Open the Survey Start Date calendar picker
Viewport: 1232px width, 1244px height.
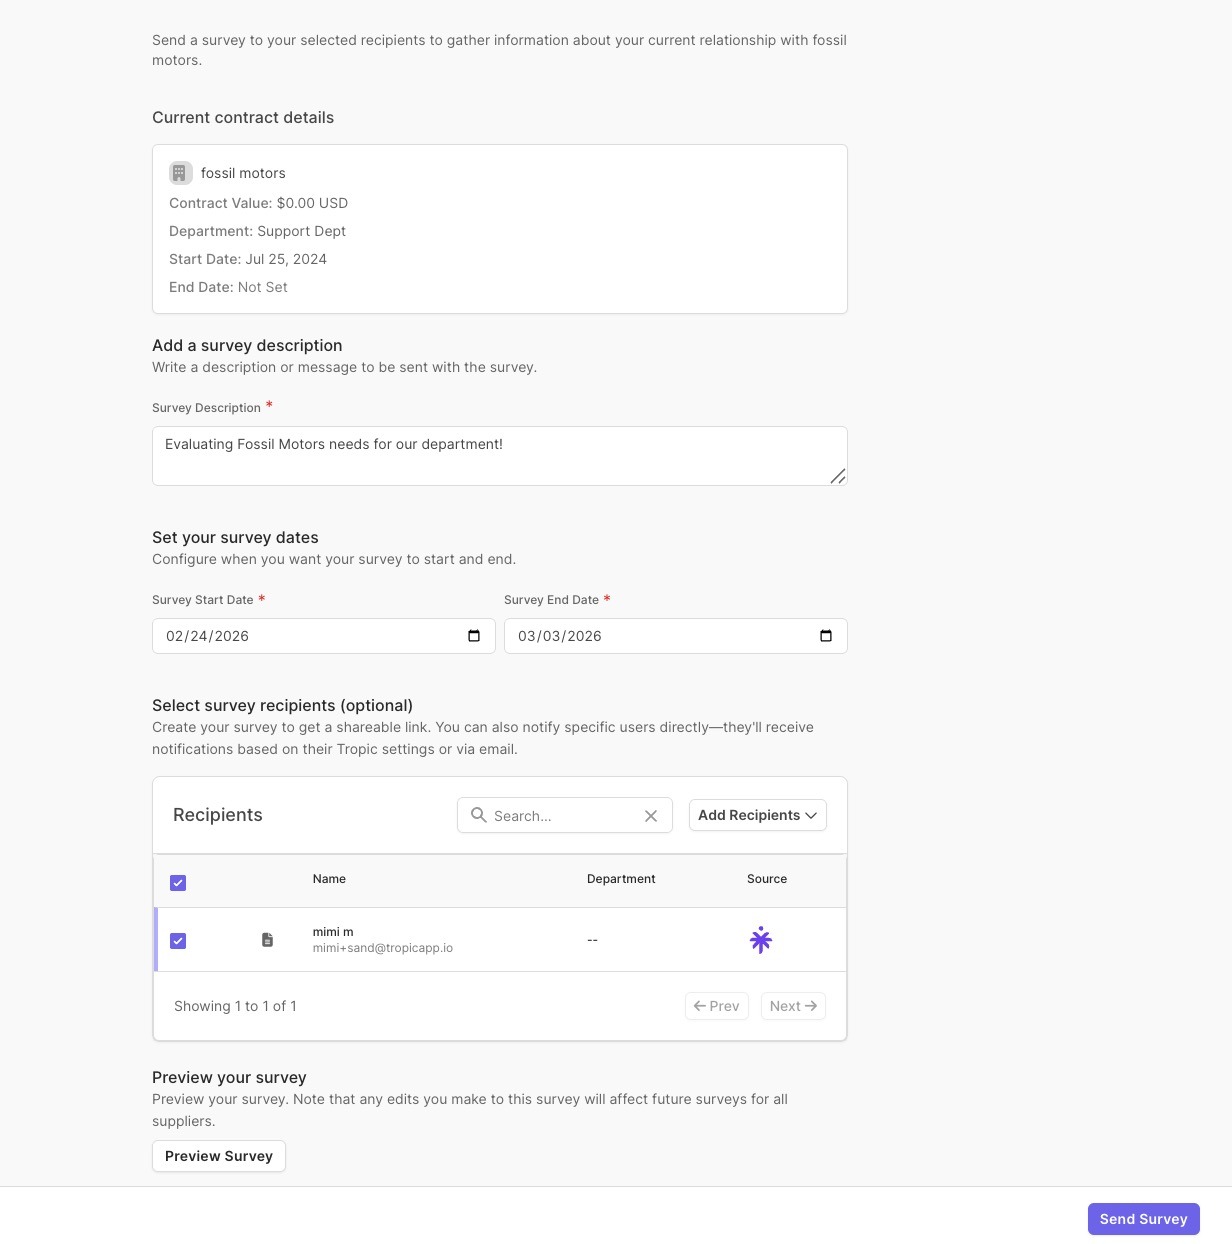coord(474,636)
